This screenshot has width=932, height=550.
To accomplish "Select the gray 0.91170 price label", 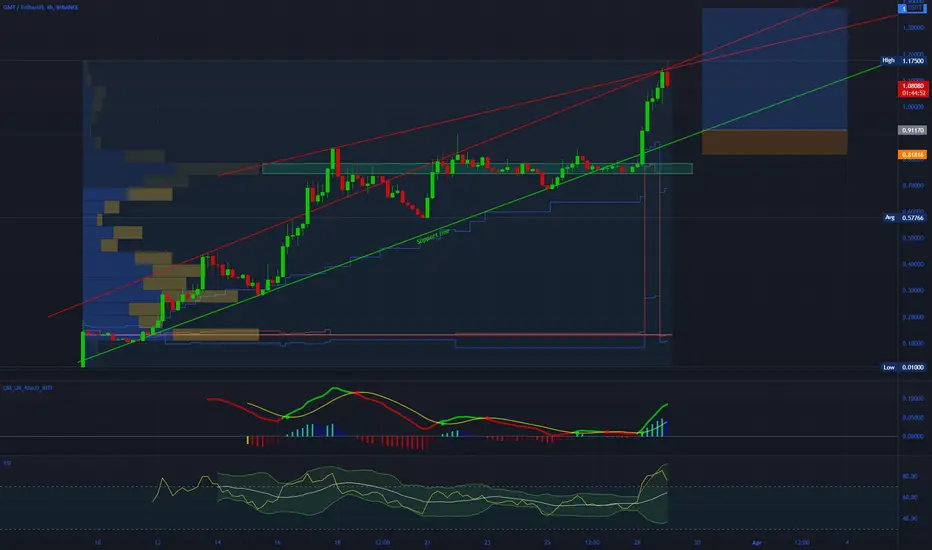I will 912,130.
